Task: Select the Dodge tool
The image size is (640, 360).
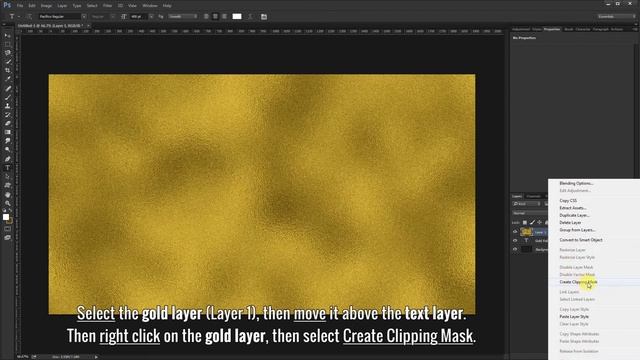Action: (7, 150)
